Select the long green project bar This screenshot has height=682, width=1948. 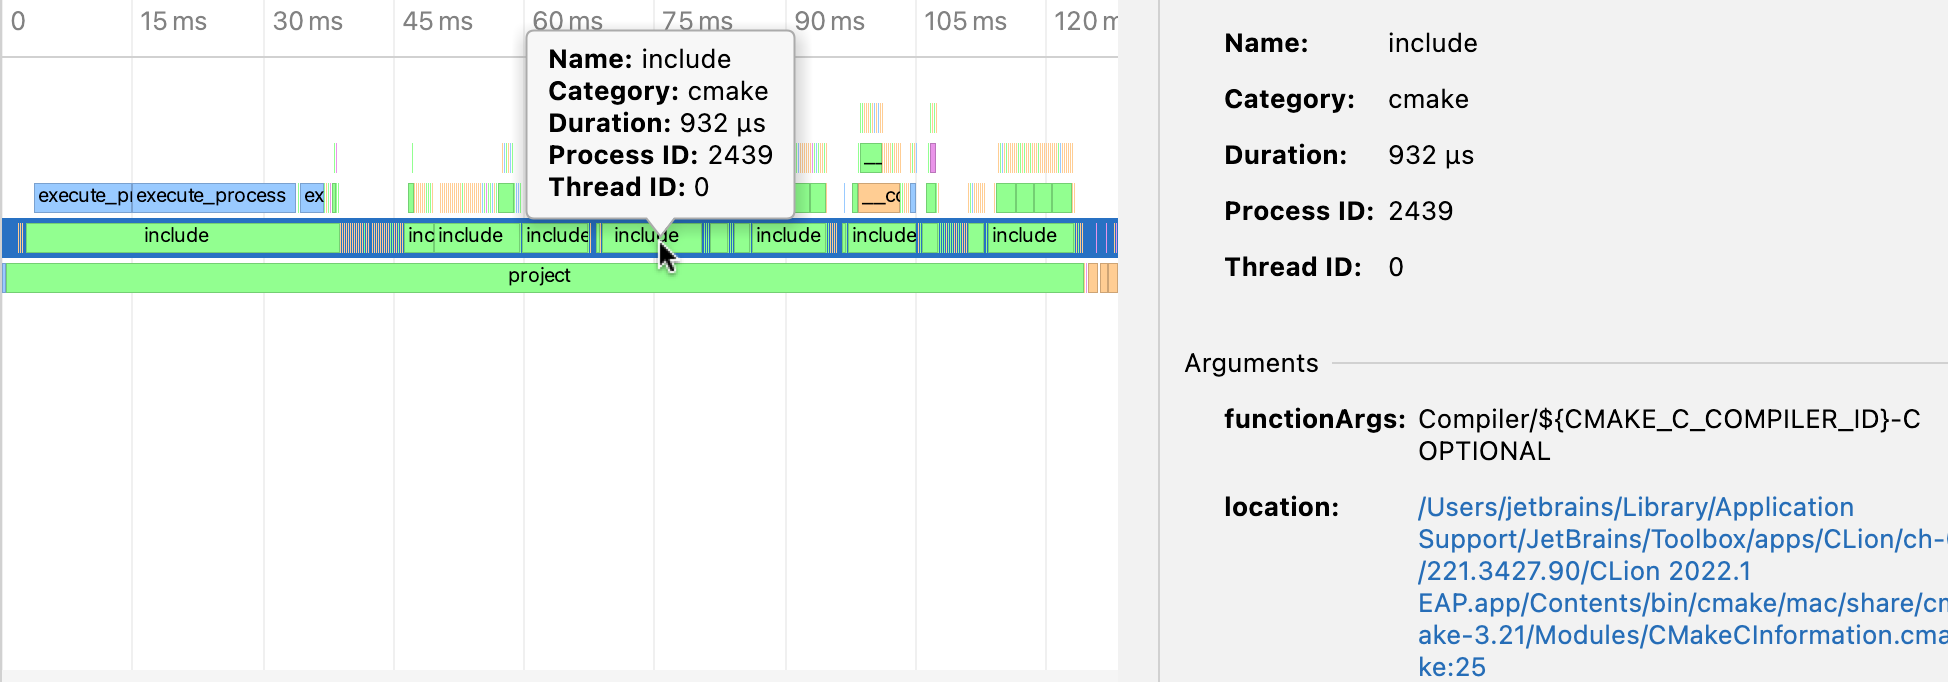(540, 277)
